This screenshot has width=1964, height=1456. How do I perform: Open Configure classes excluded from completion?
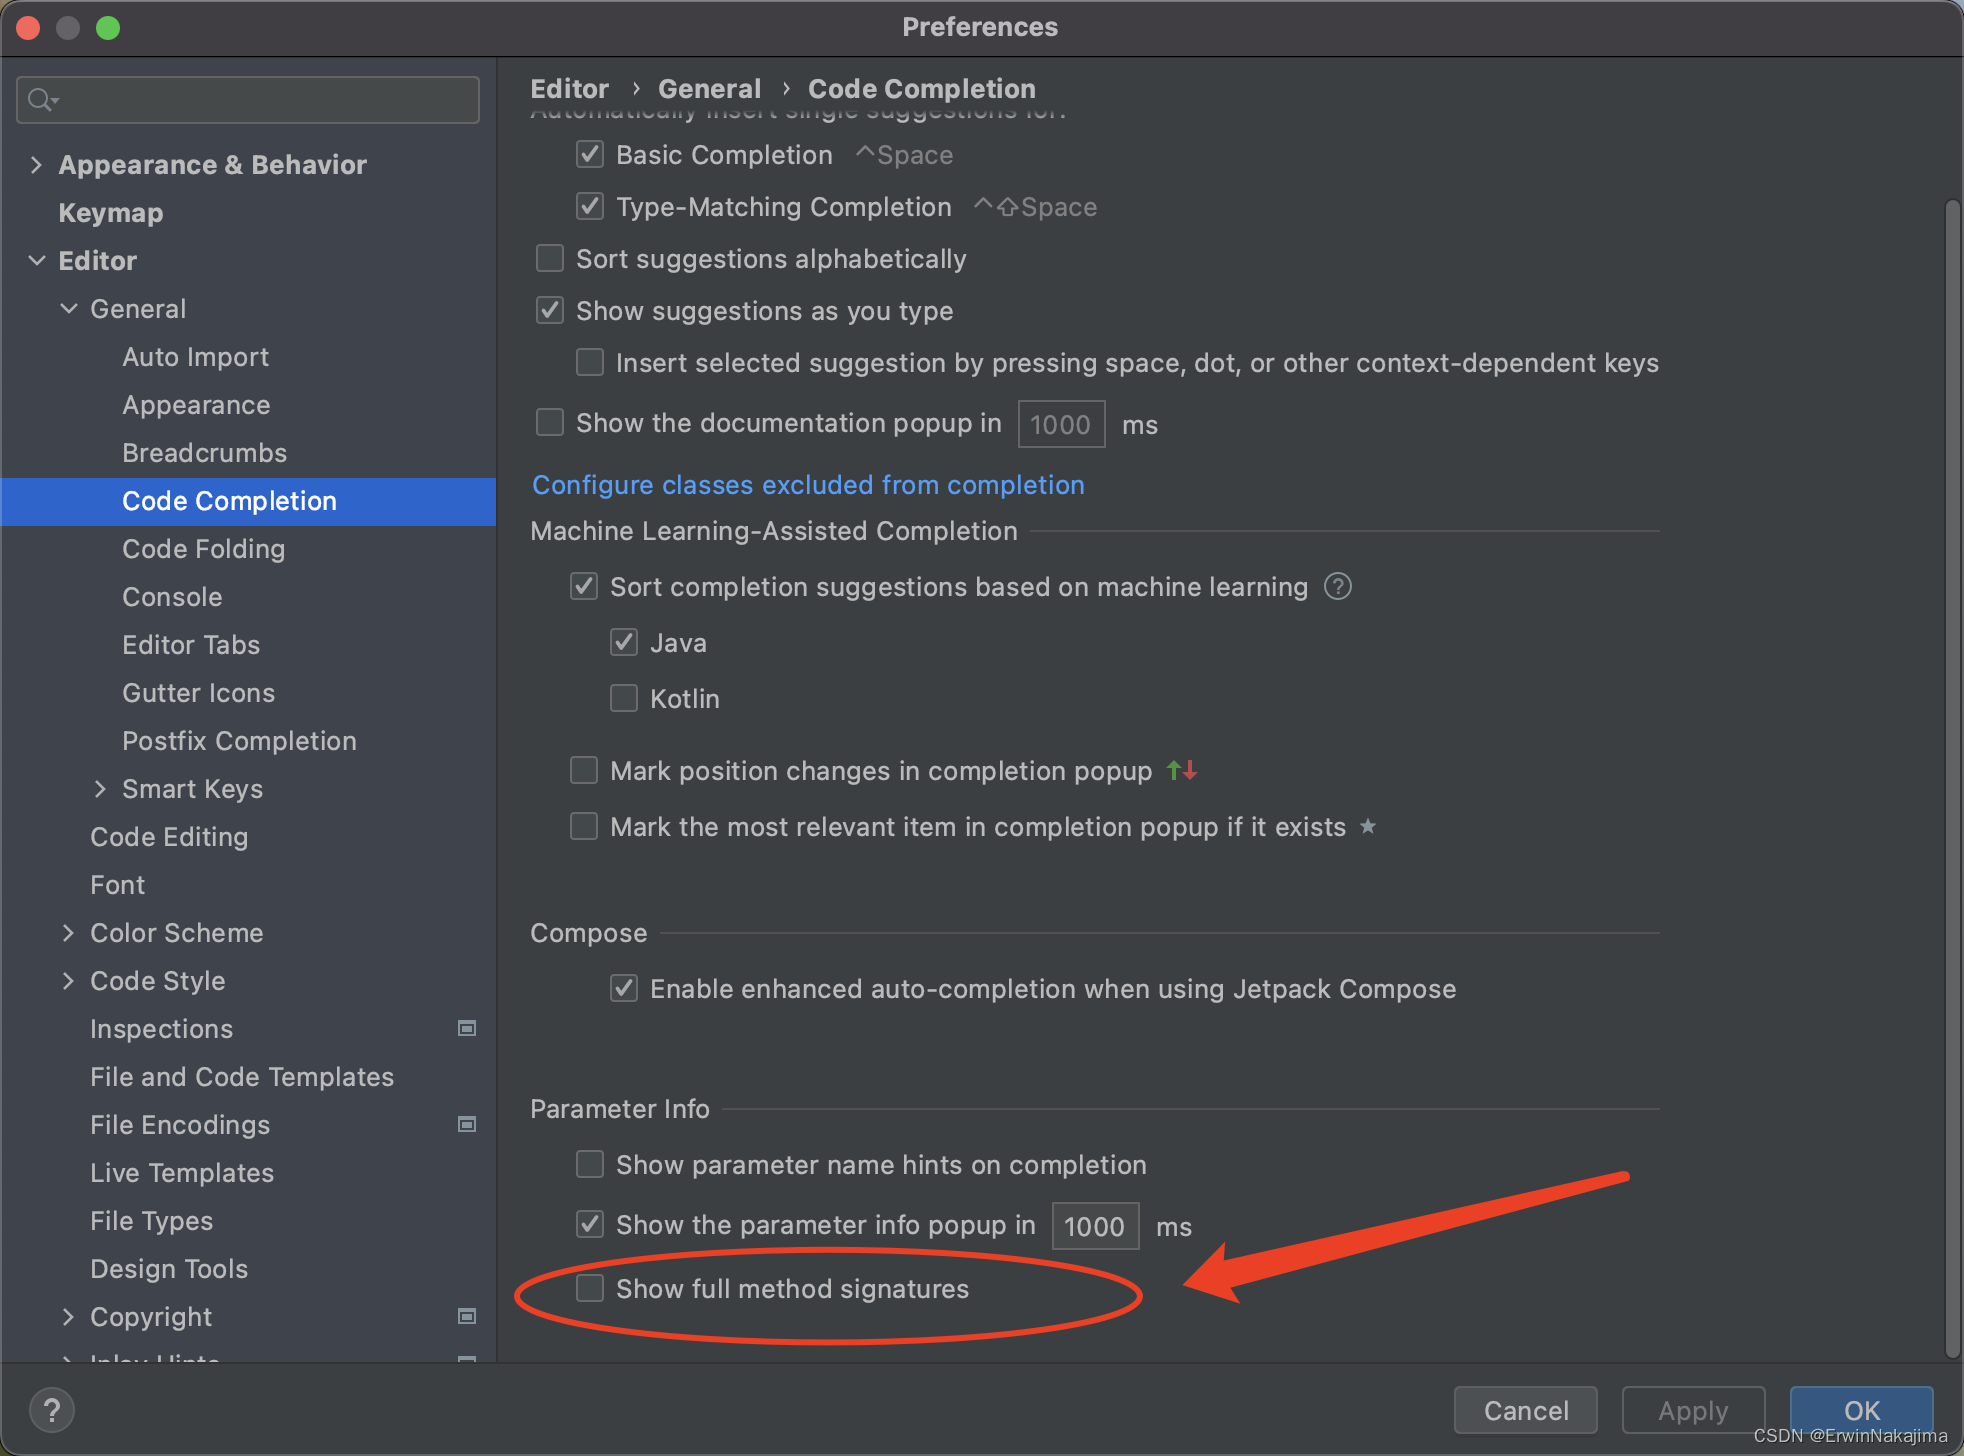(x=808, y=484)
